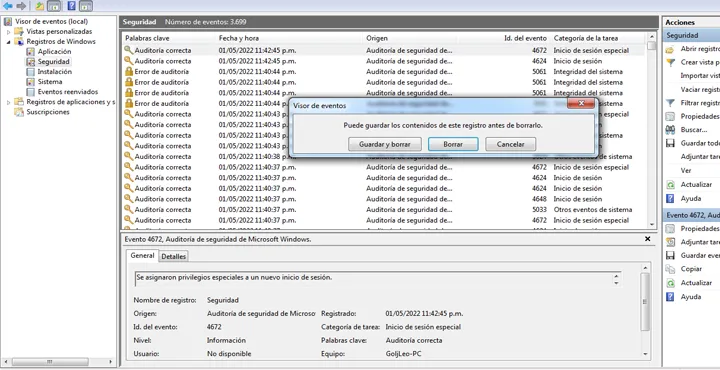Click Adjuntar tarea icon under Evento 4672 actions
Image resolution: width=720 pixels, height=370 pixels.
pos(670,242)
